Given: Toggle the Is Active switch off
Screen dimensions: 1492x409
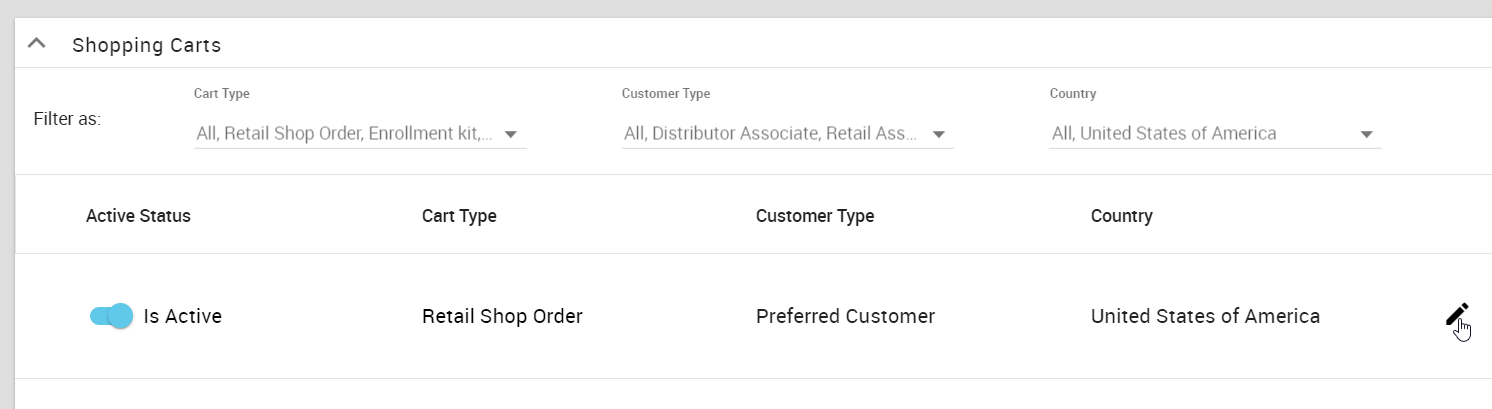Looking at the screenshot, I should [x=111, y=316].
